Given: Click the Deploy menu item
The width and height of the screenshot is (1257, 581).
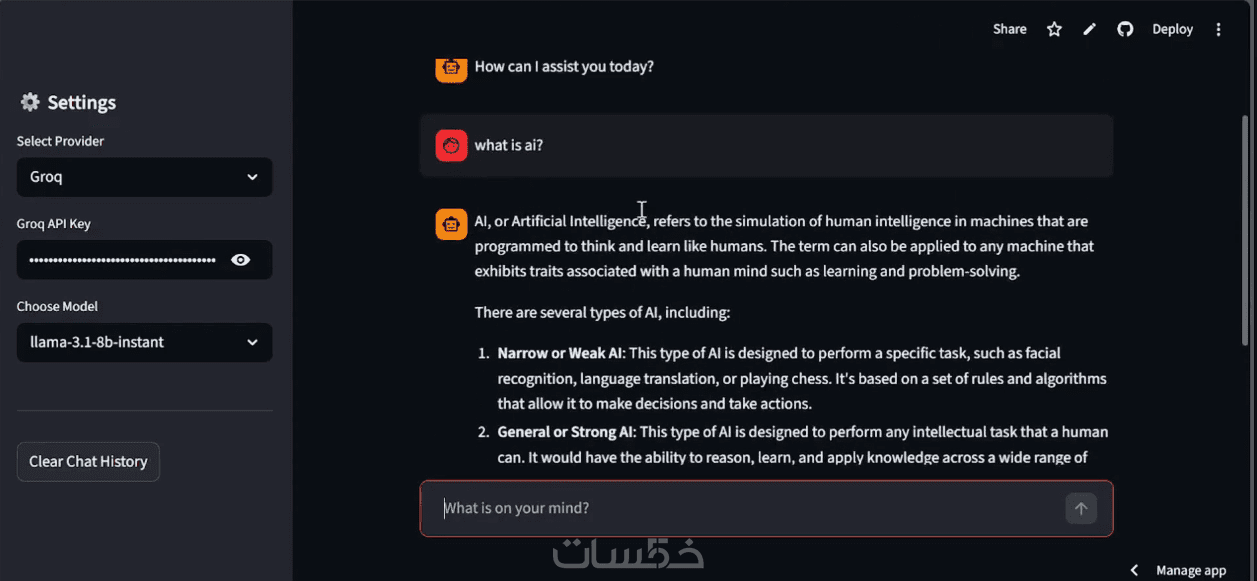Looking at the screenshot, I should point(1172,29).
